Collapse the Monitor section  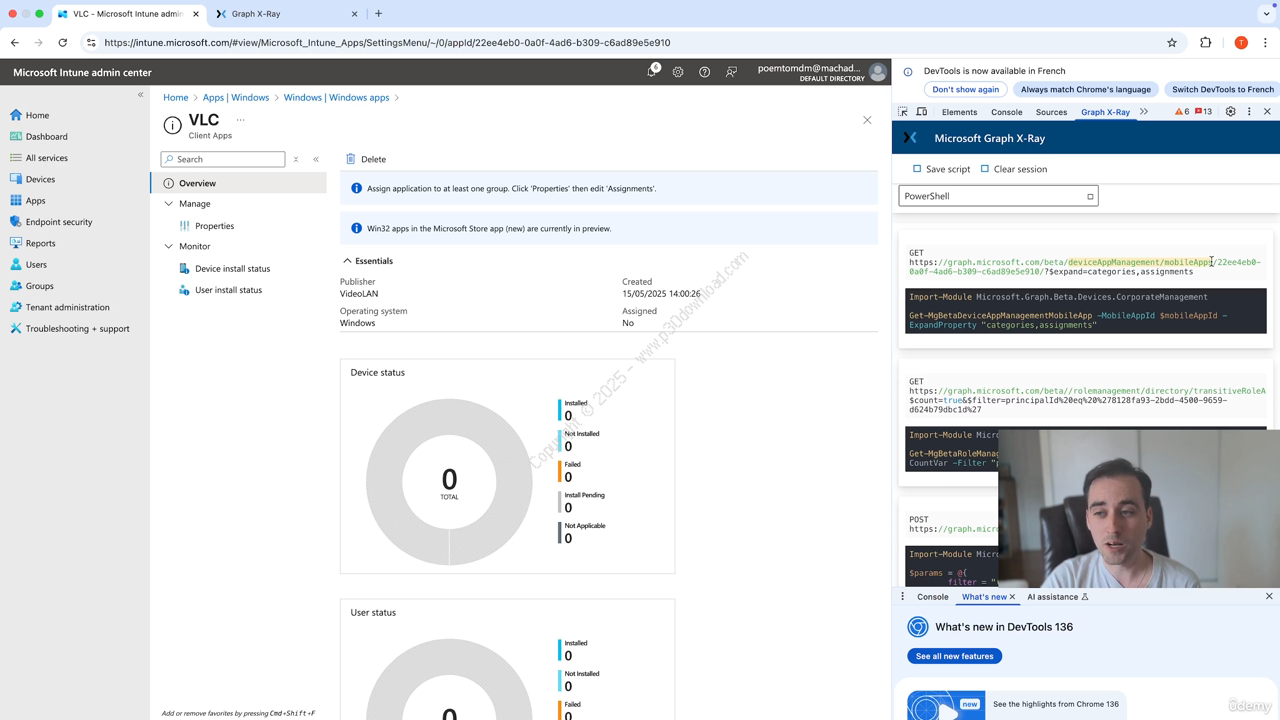coord(168,246)
